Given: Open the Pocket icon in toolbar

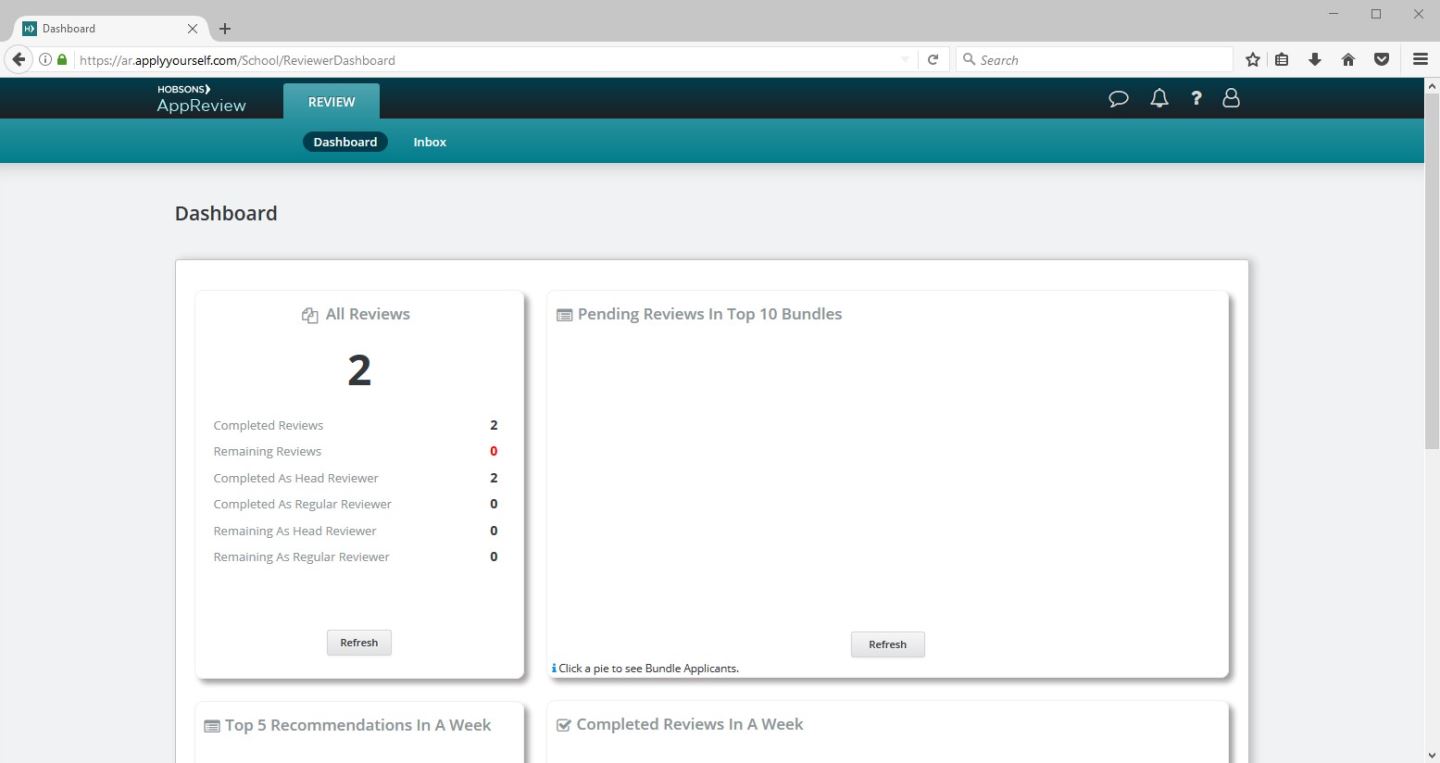Looking at the screenshot, I should pos(1381,60).
